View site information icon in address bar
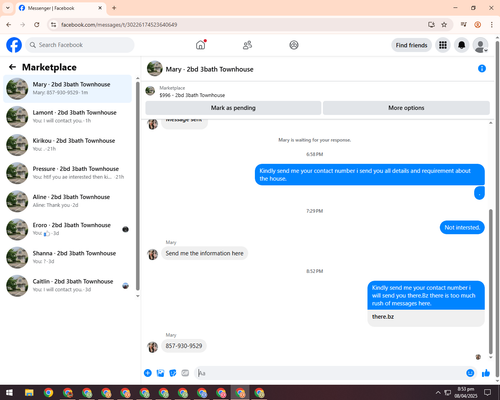Image resolution: width=500 pixels, height=400 pixels. click(54, 24)
